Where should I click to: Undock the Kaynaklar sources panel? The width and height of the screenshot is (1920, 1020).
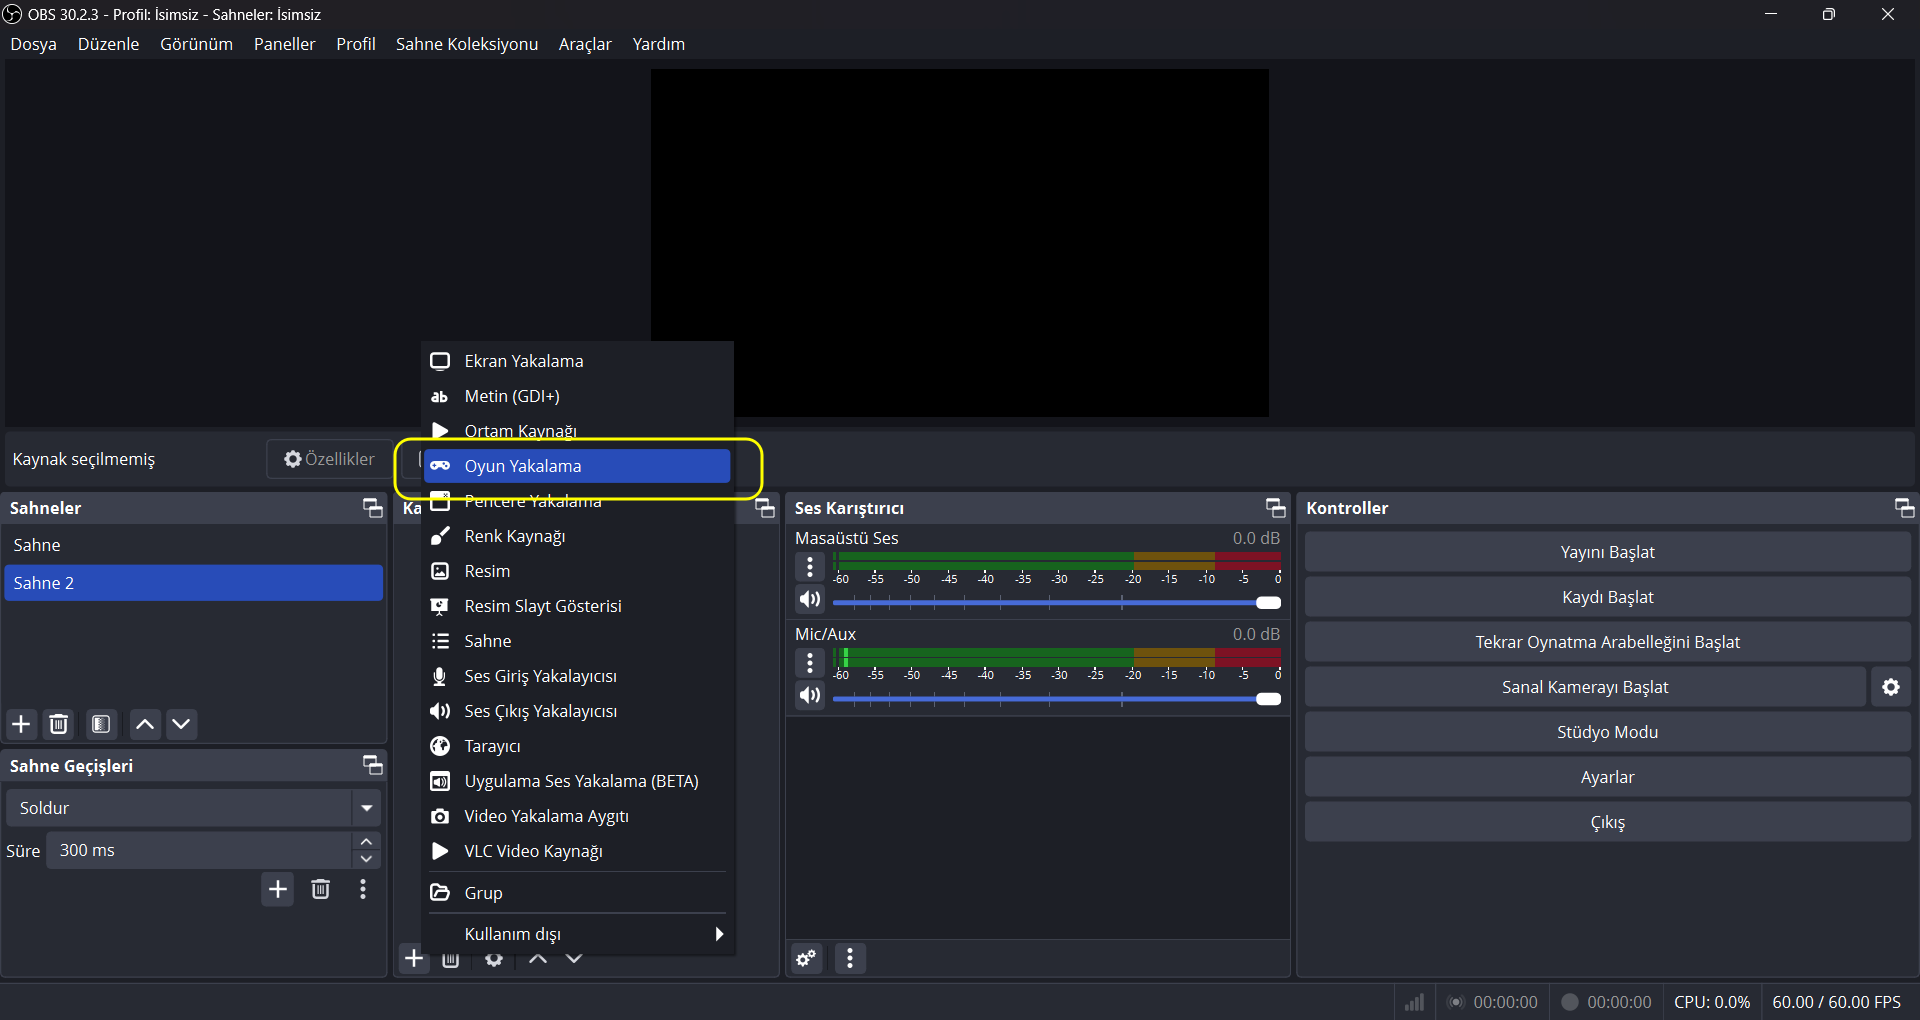pos(765,508)
